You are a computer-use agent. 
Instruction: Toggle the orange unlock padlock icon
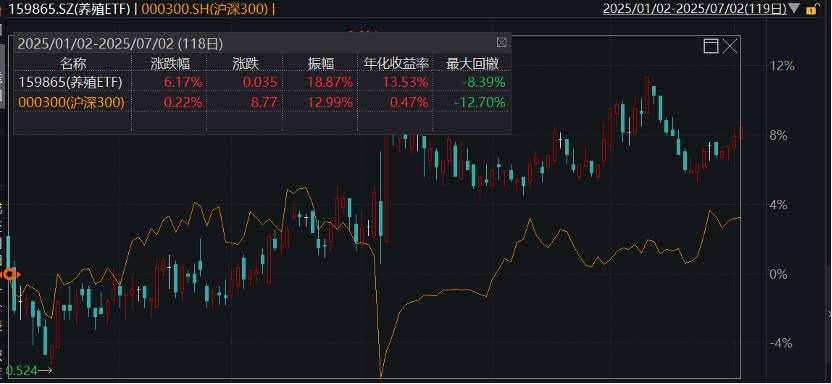pos(810,9)
